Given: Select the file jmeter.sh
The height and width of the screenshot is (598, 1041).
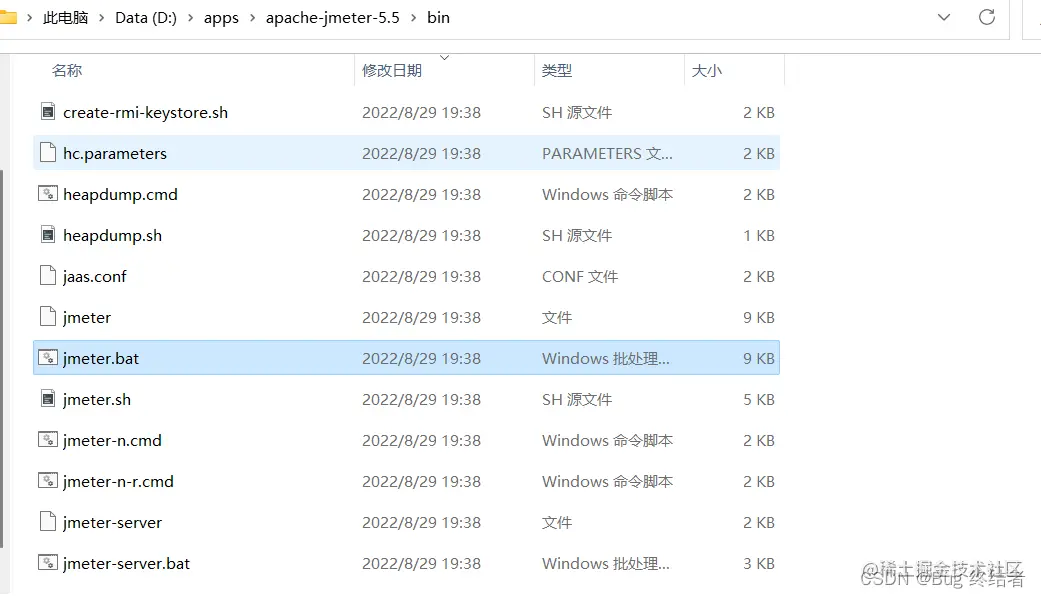Looking at the screenshot, I should (x=96, y=400).
